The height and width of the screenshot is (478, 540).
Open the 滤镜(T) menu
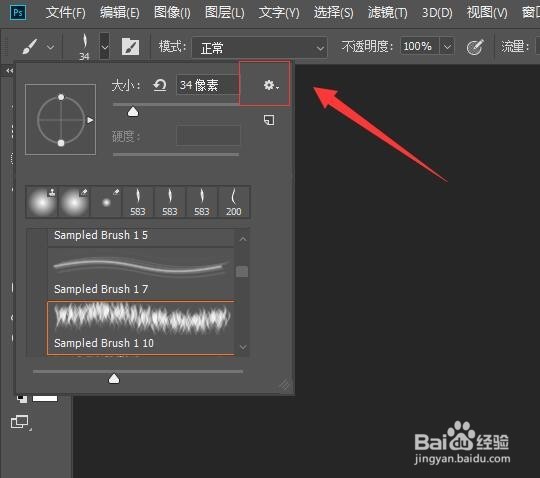[x=387, y=13]
